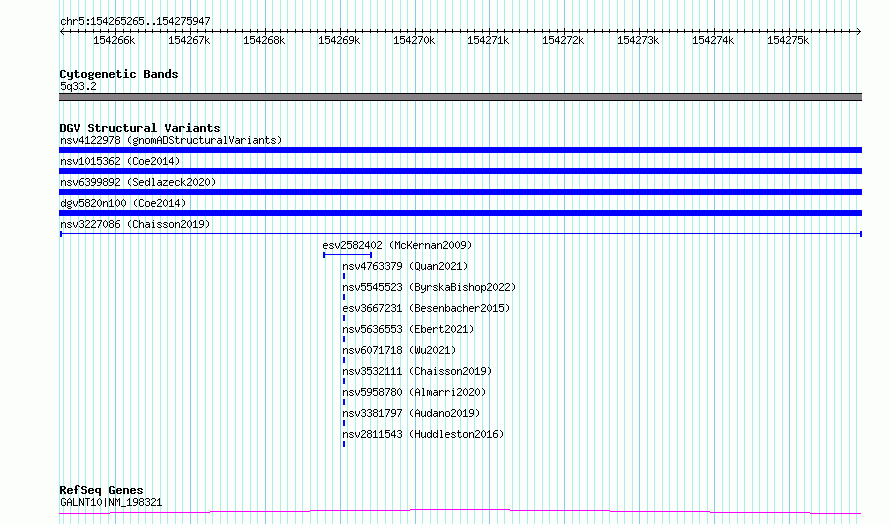Click the 154275k ruler tick label
890x524 pixels.
point(788,40)
